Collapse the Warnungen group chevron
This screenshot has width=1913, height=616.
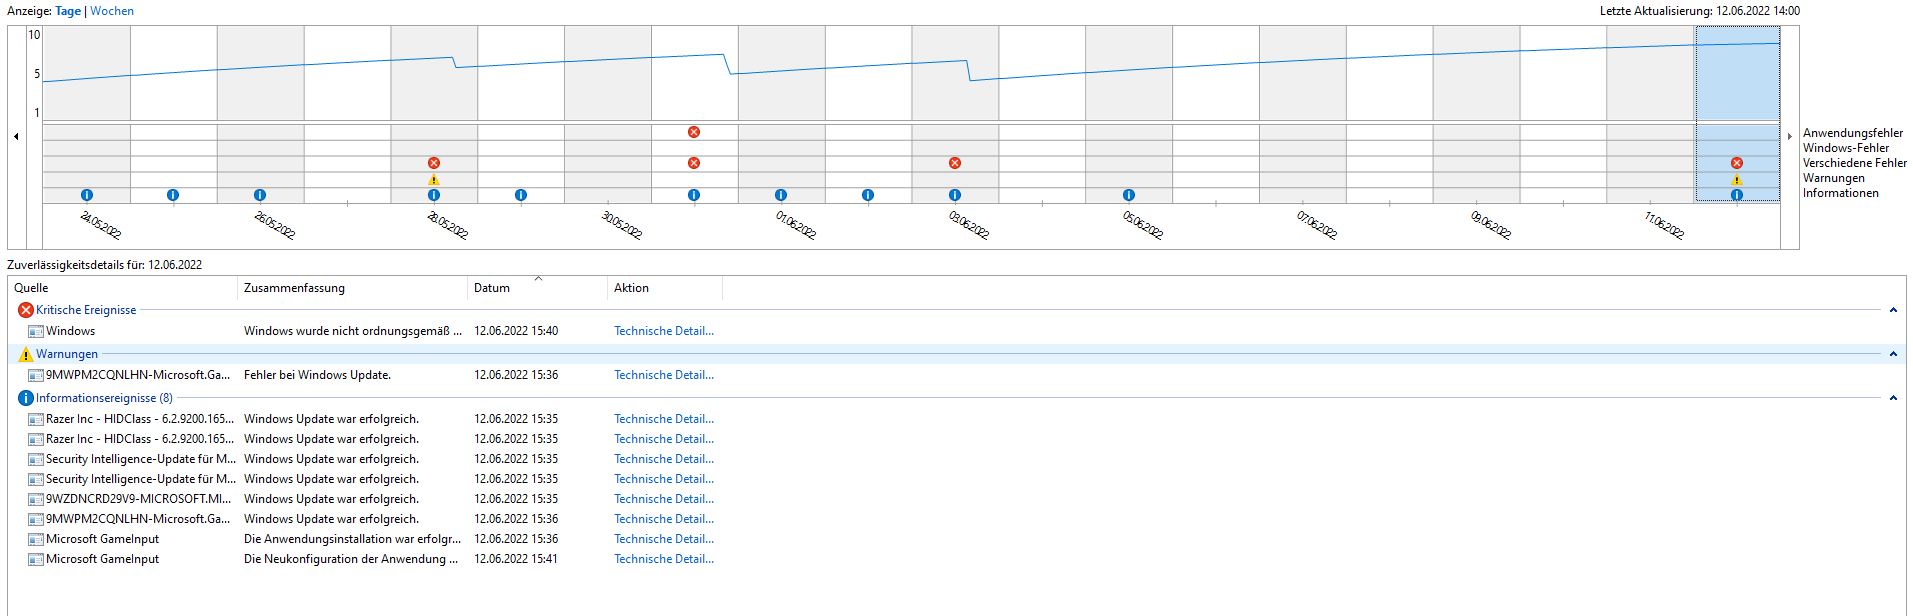1893,354
